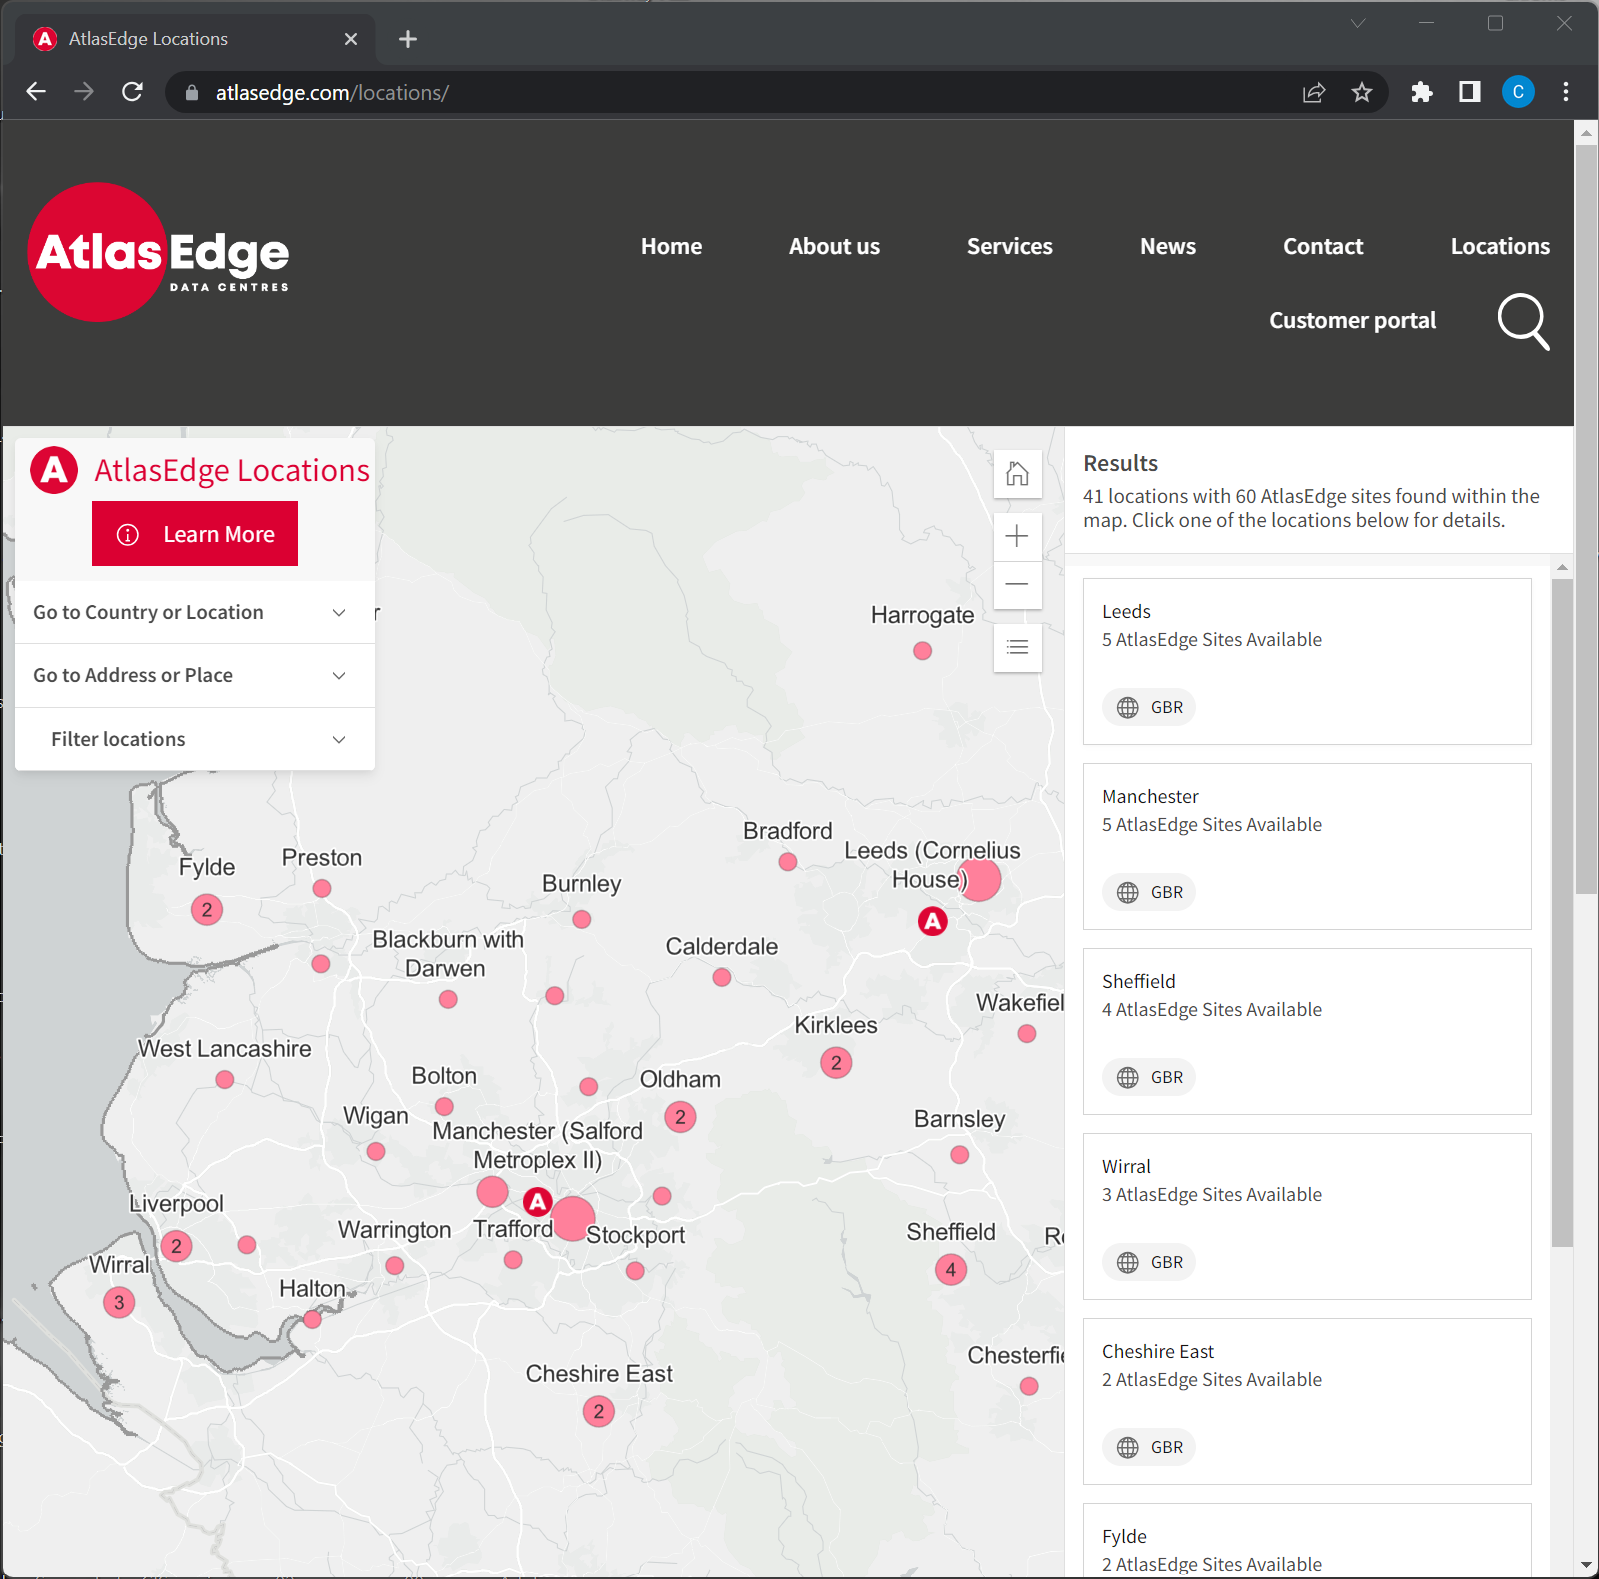Open the Cheshire East result card
The height and width of the screenshot is (1579, 1599).
(x=1307, y=1401)
